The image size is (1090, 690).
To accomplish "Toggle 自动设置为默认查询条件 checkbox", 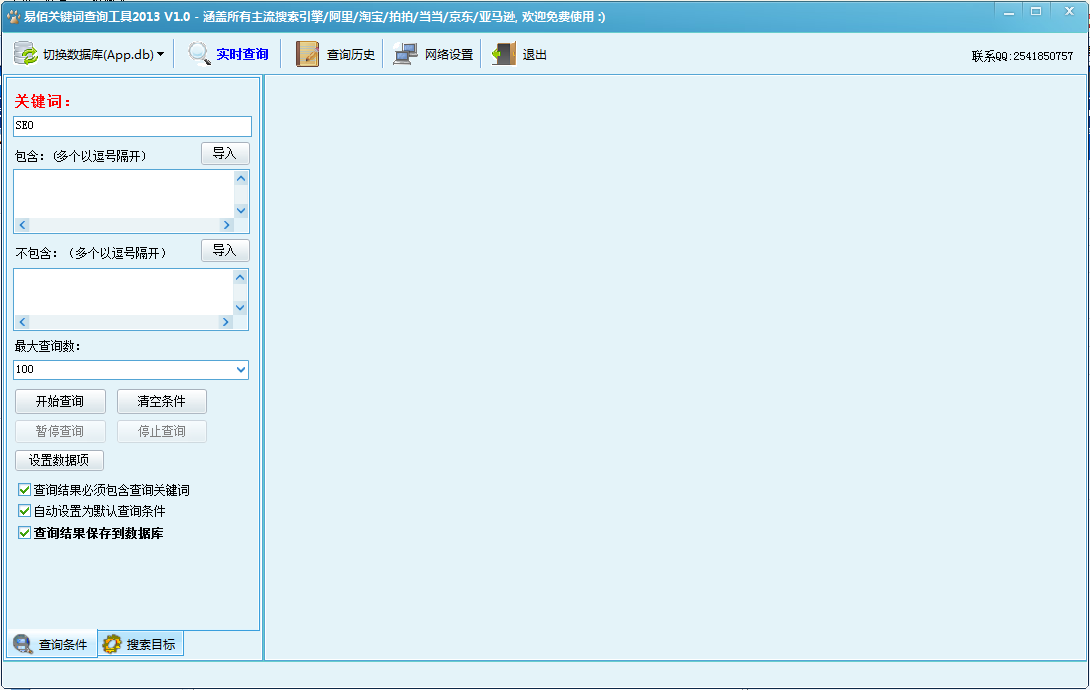I will click(x=25, y=511).
